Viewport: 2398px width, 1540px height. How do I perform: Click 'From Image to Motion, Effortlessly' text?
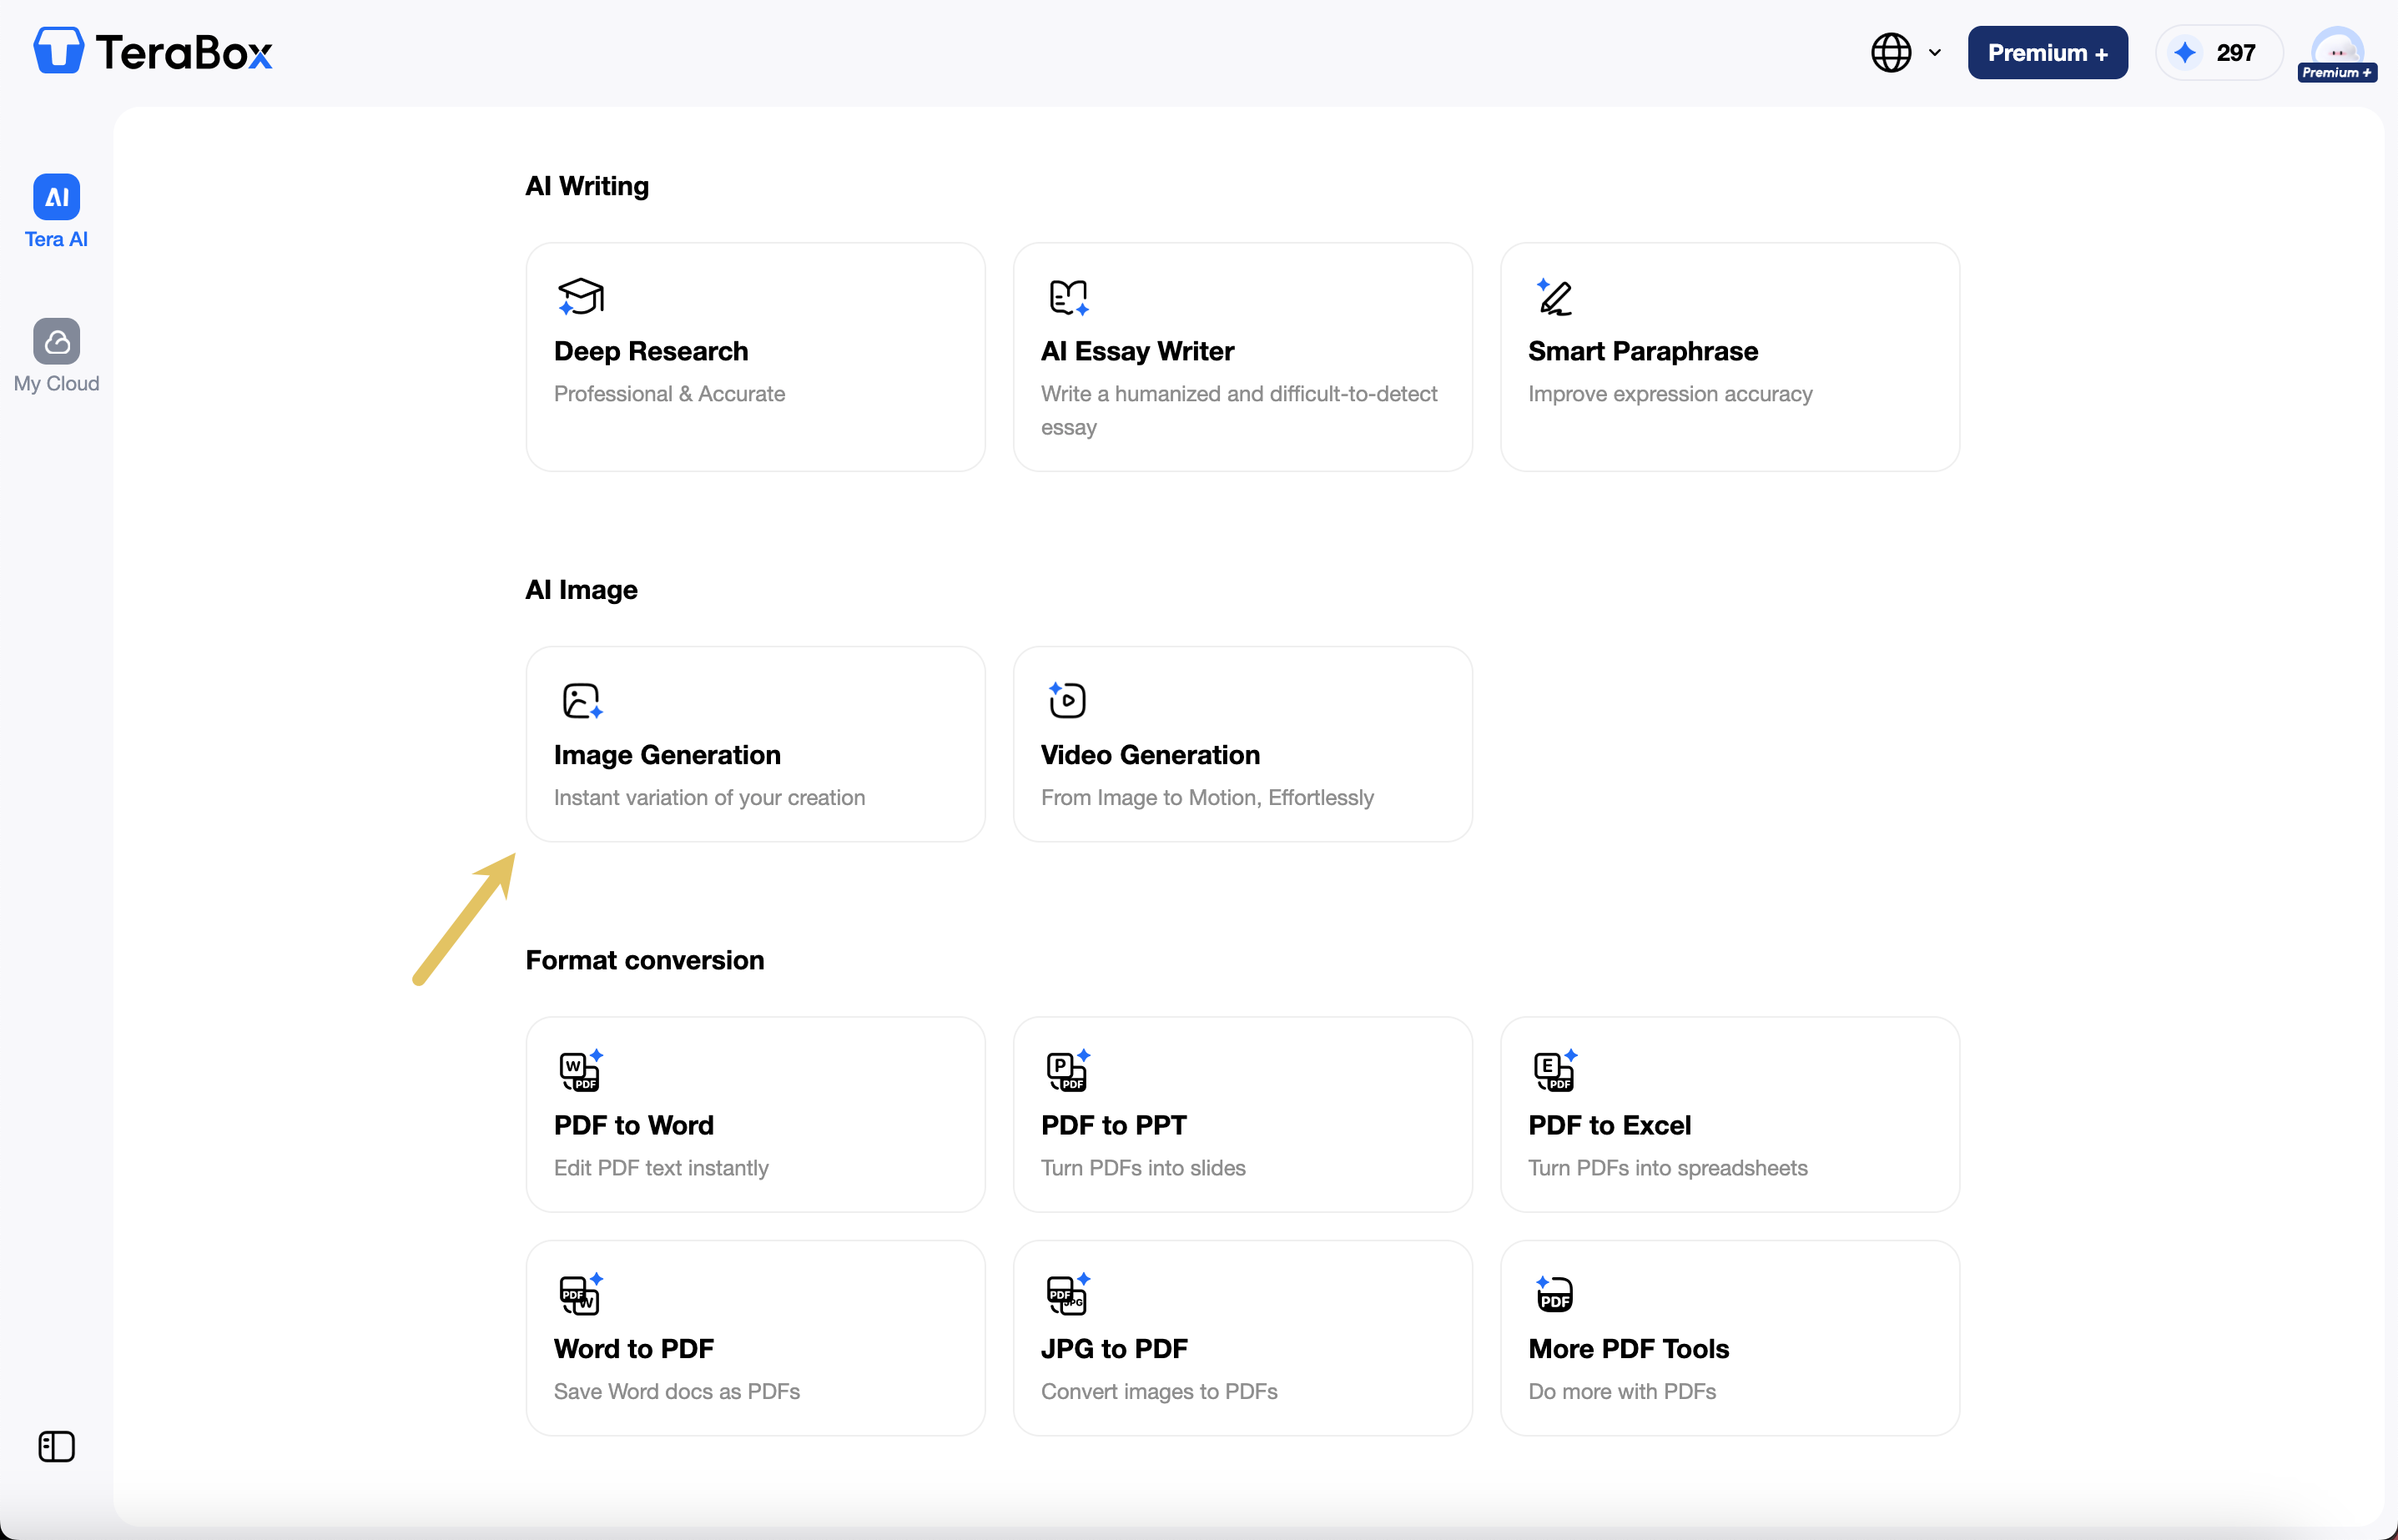coord(1207,798)
